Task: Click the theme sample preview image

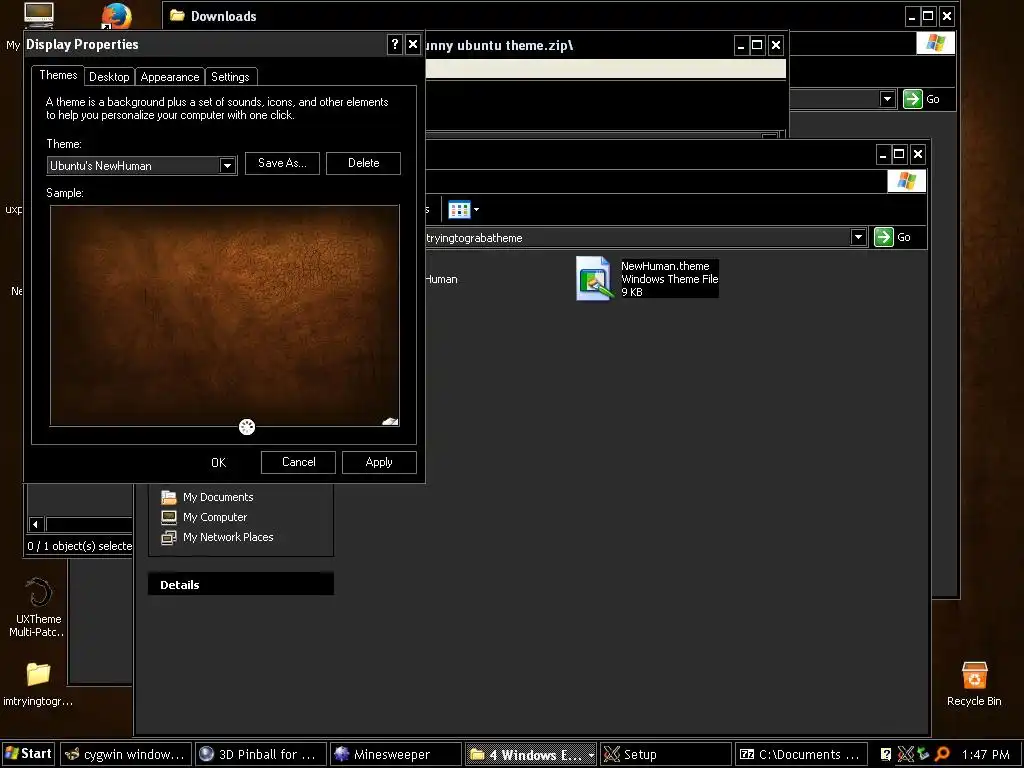Action: coord(225,315)
